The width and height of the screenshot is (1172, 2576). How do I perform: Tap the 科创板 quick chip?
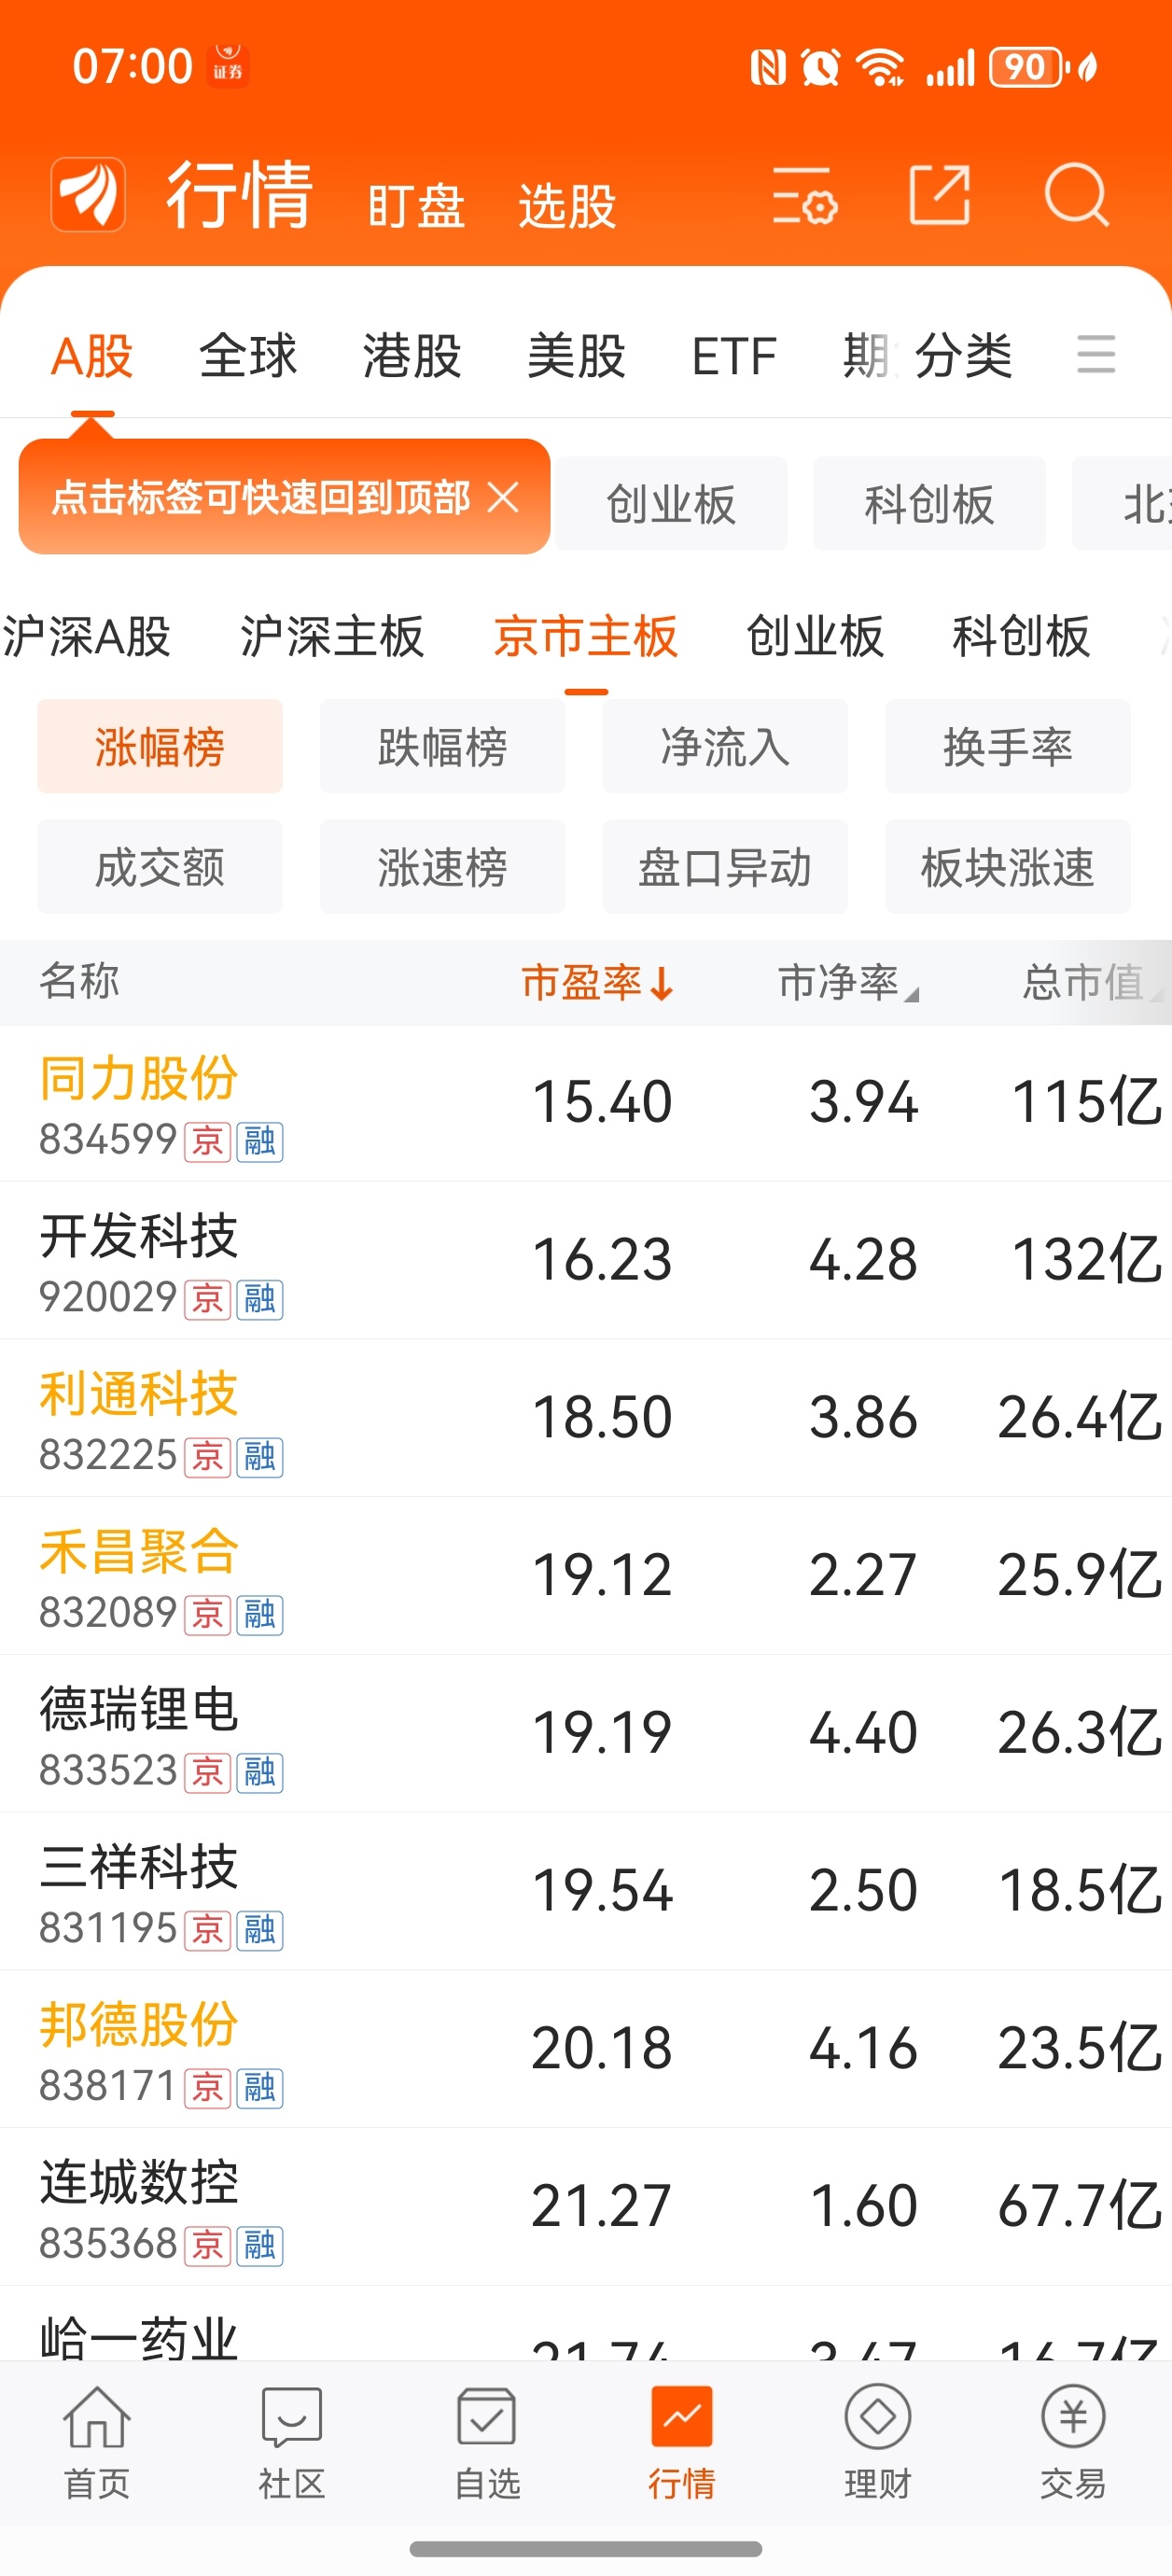(x=929, y=504)
